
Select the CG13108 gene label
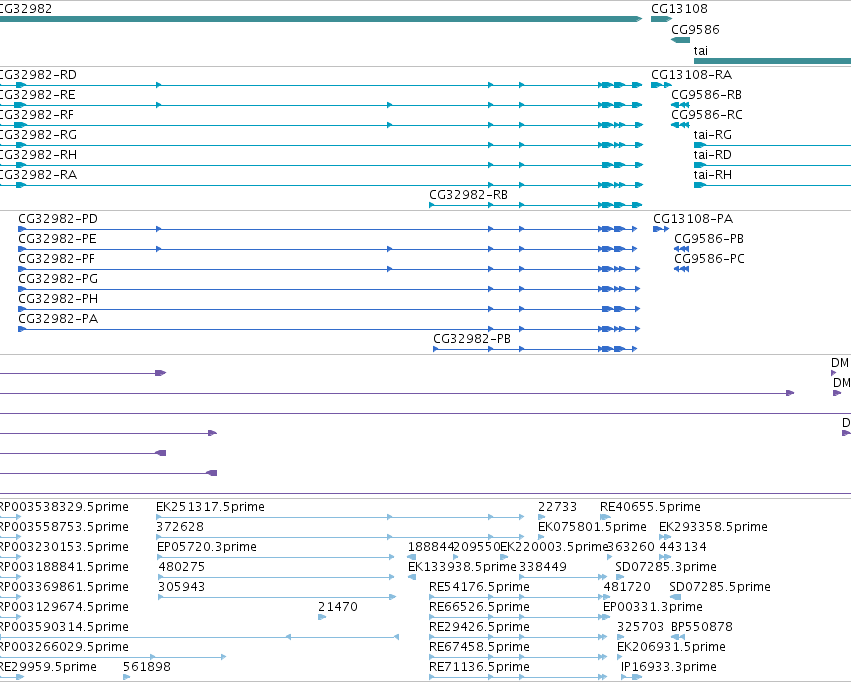pyautogui.click(x=679, y=9)
